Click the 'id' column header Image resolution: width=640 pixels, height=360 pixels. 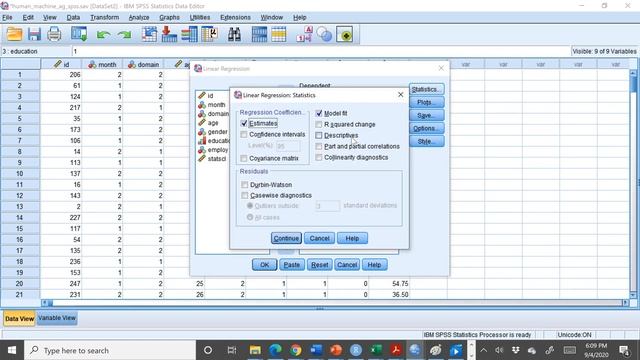[x=61, y=64]
